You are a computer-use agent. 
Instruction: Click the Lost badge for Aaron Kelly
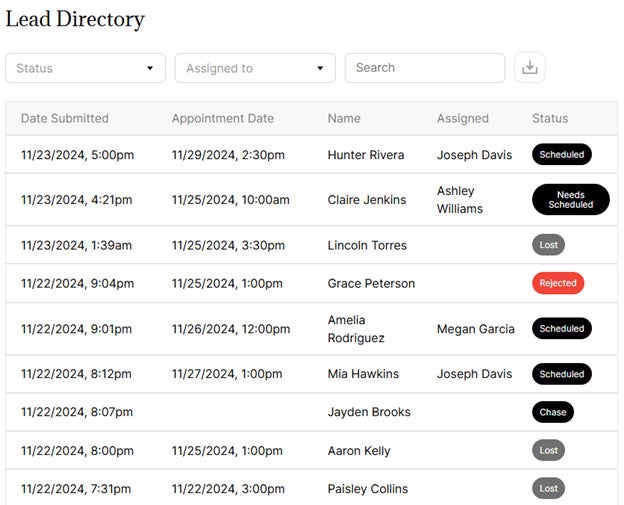548,451
